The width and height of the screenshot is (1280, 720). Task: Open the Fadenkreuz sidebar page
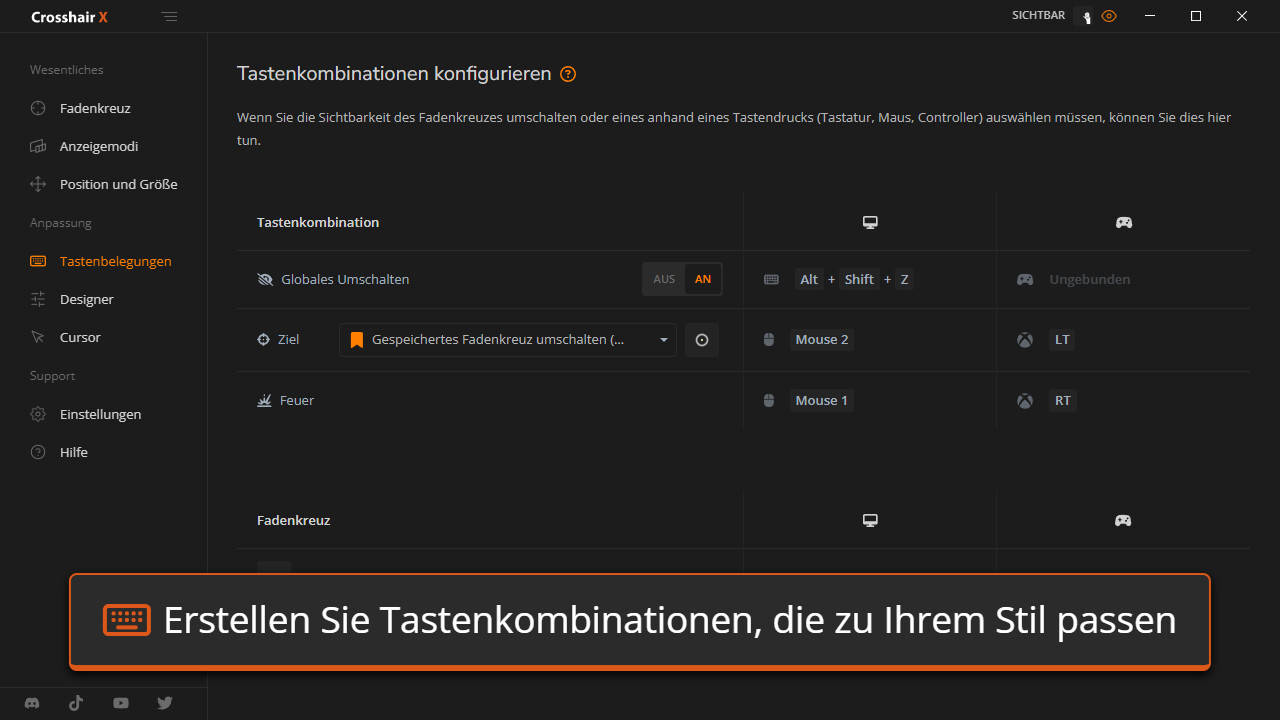(95, 108)
